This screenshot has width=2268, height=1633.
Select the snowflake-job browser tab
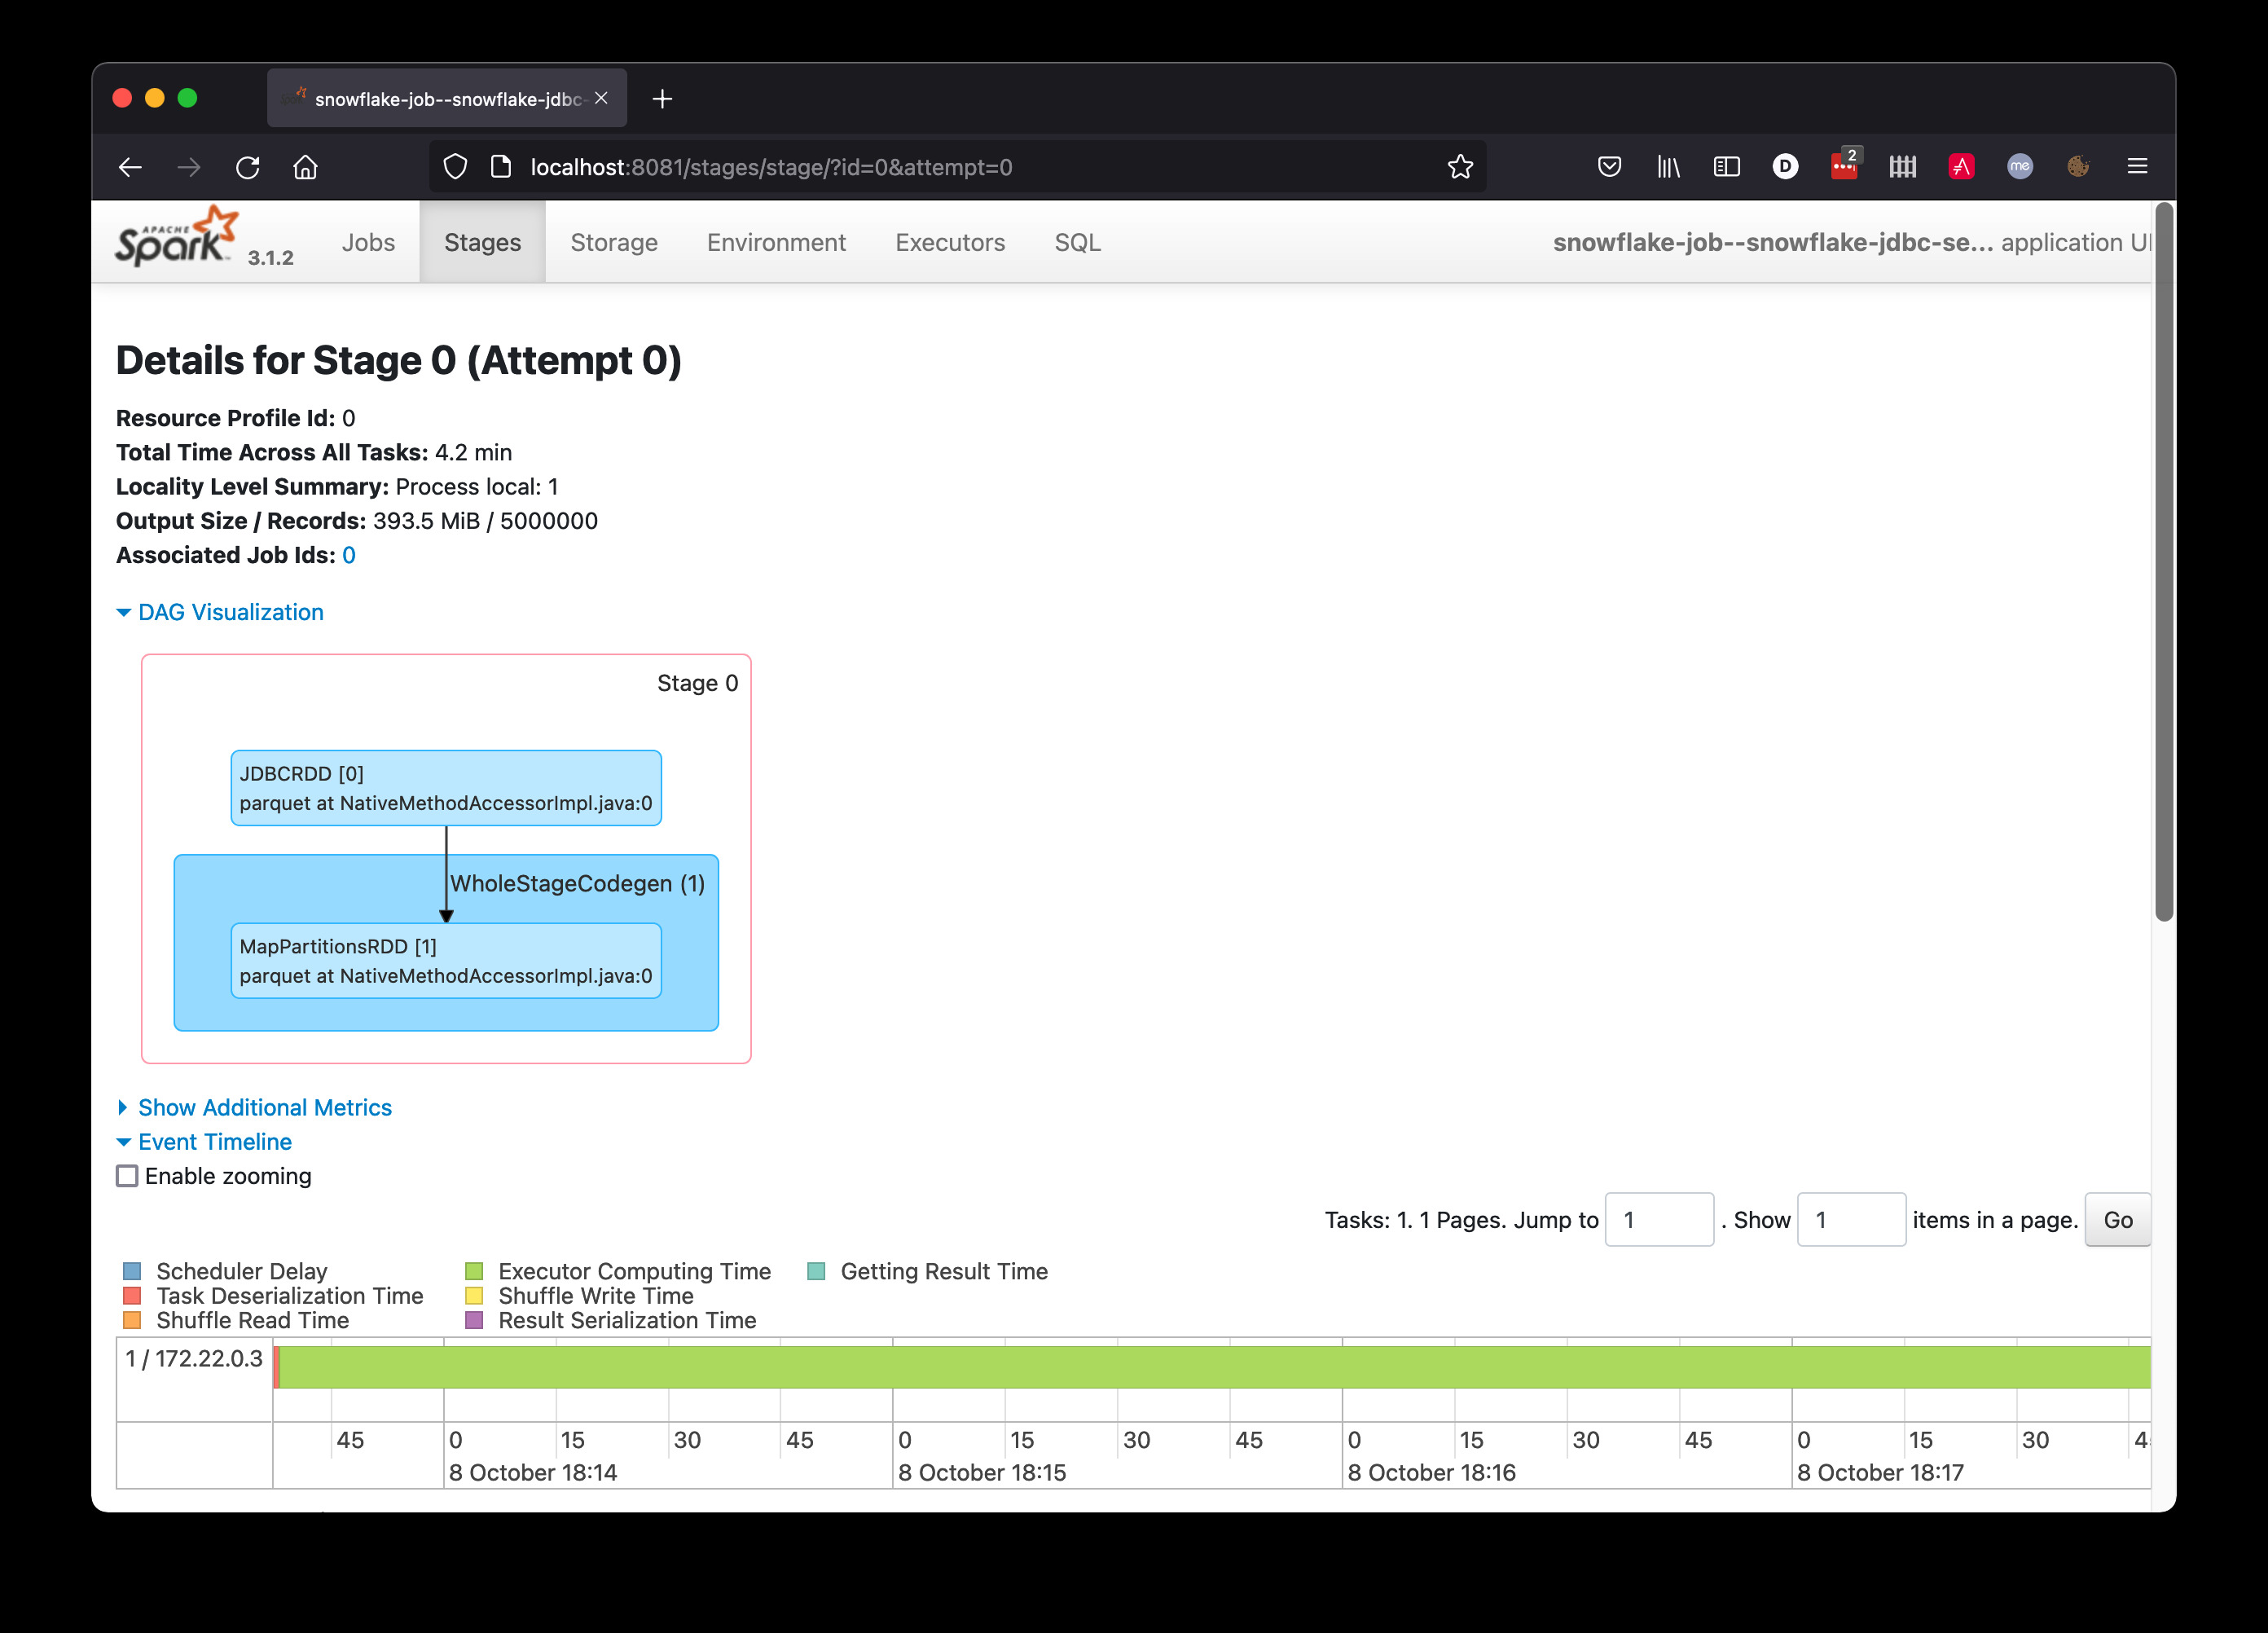[447, 98]
